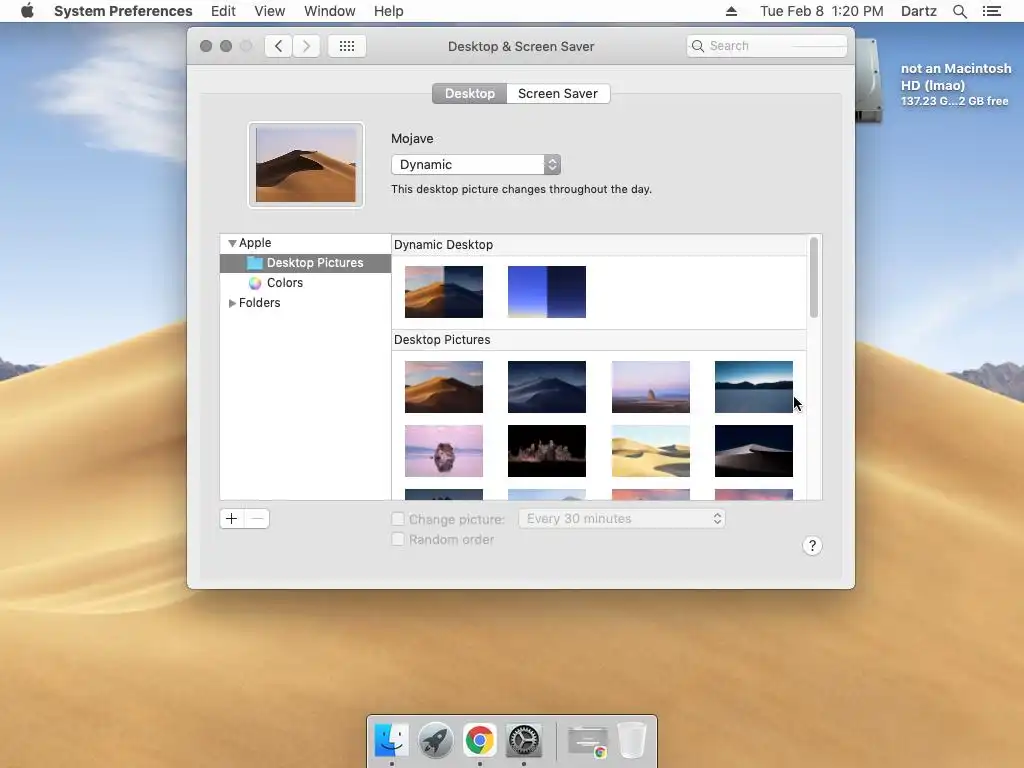
Task: Click the current desktop preview image
Action: (x=306, y=165)
